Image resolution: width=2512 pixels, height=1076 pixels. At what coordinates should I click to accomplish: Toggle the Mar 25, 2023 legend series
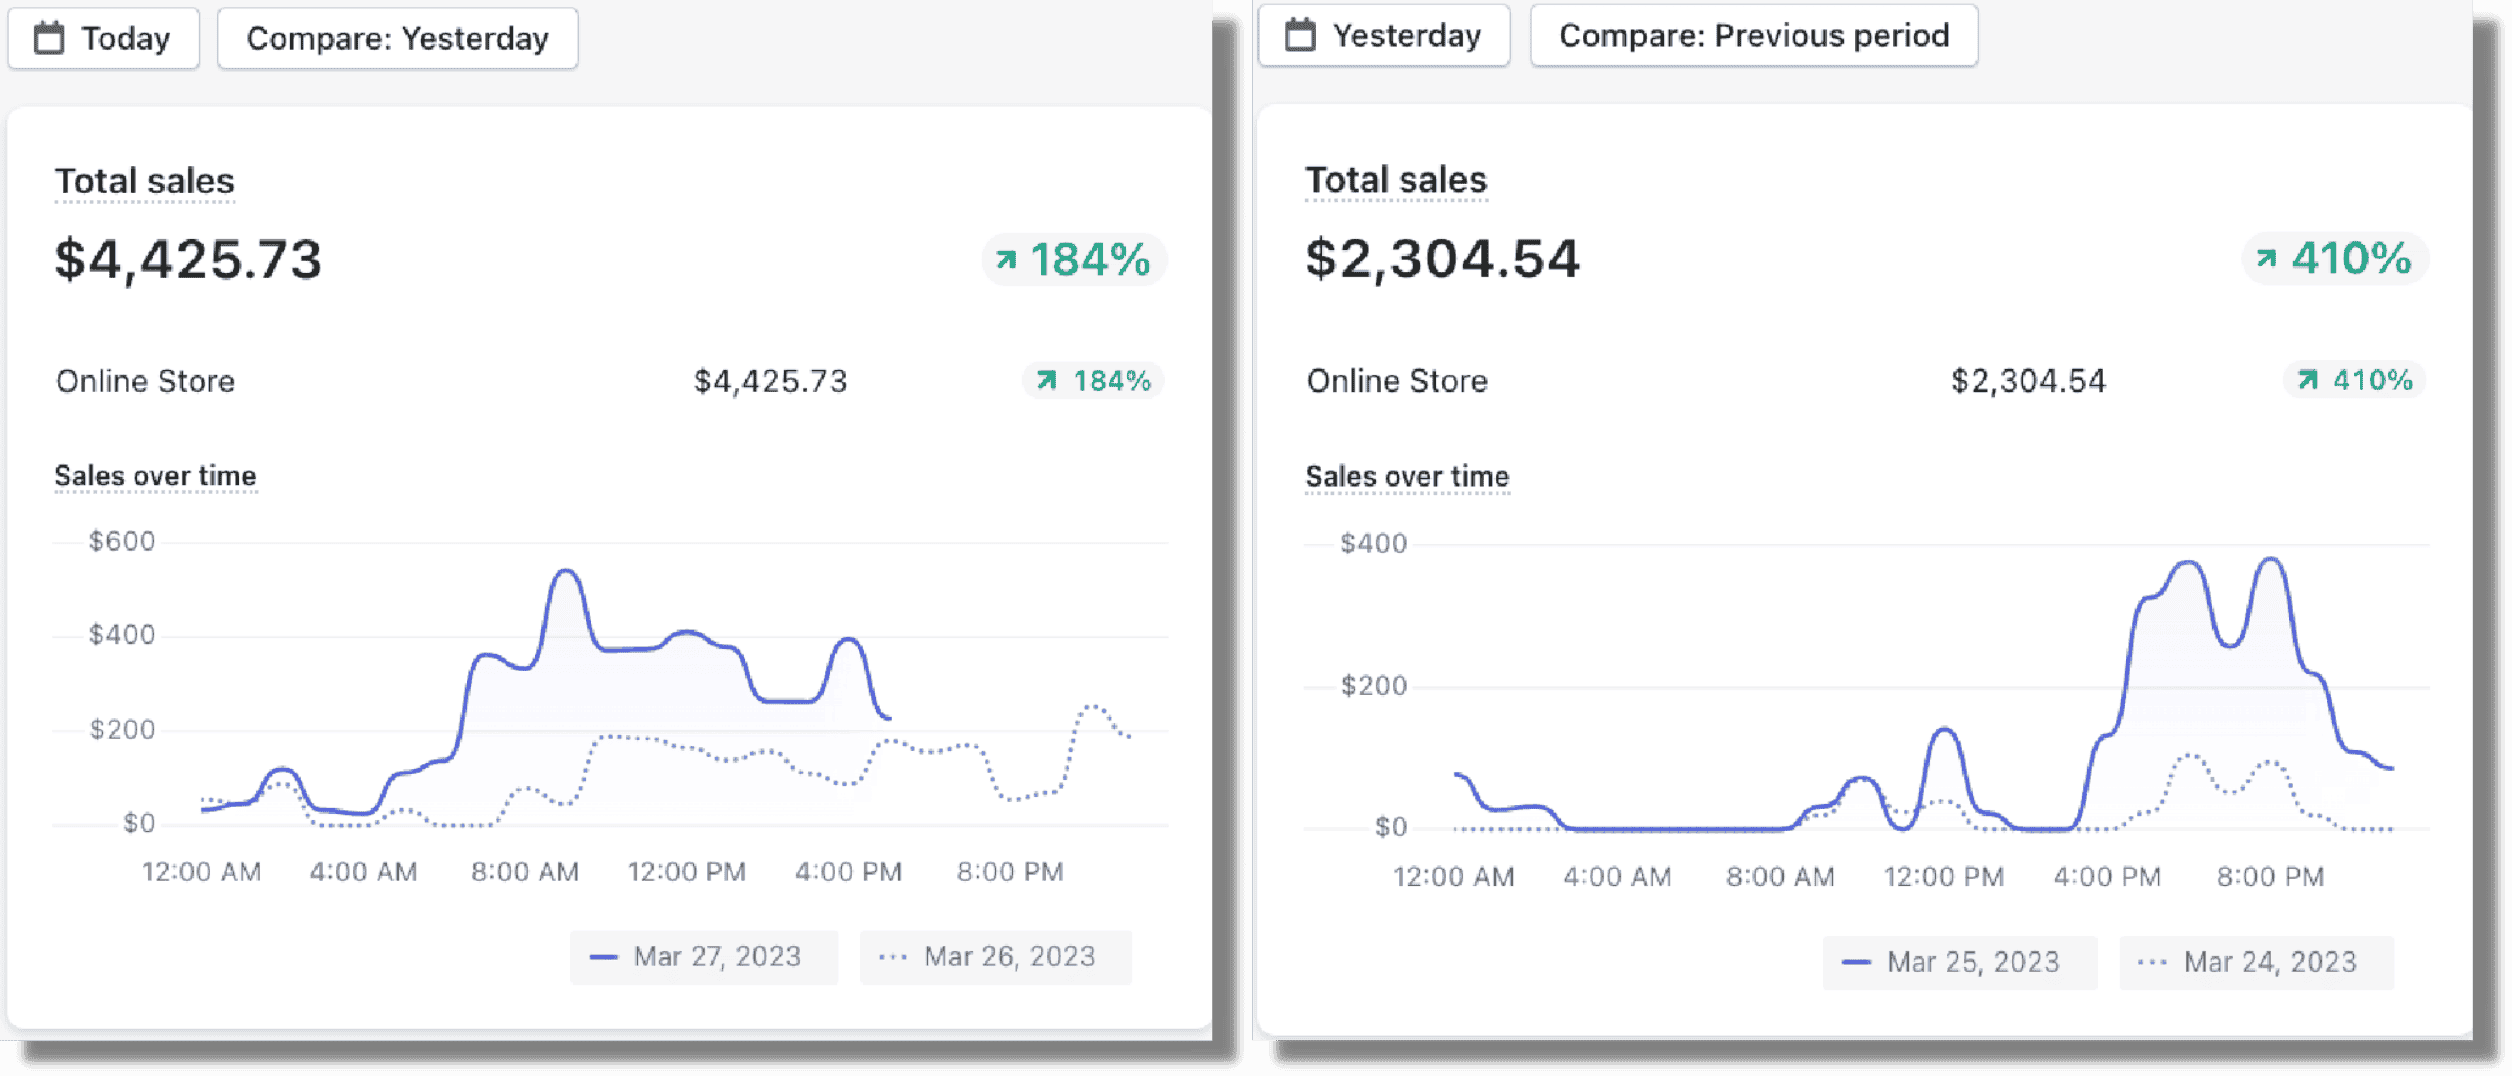coord(1958,962)
